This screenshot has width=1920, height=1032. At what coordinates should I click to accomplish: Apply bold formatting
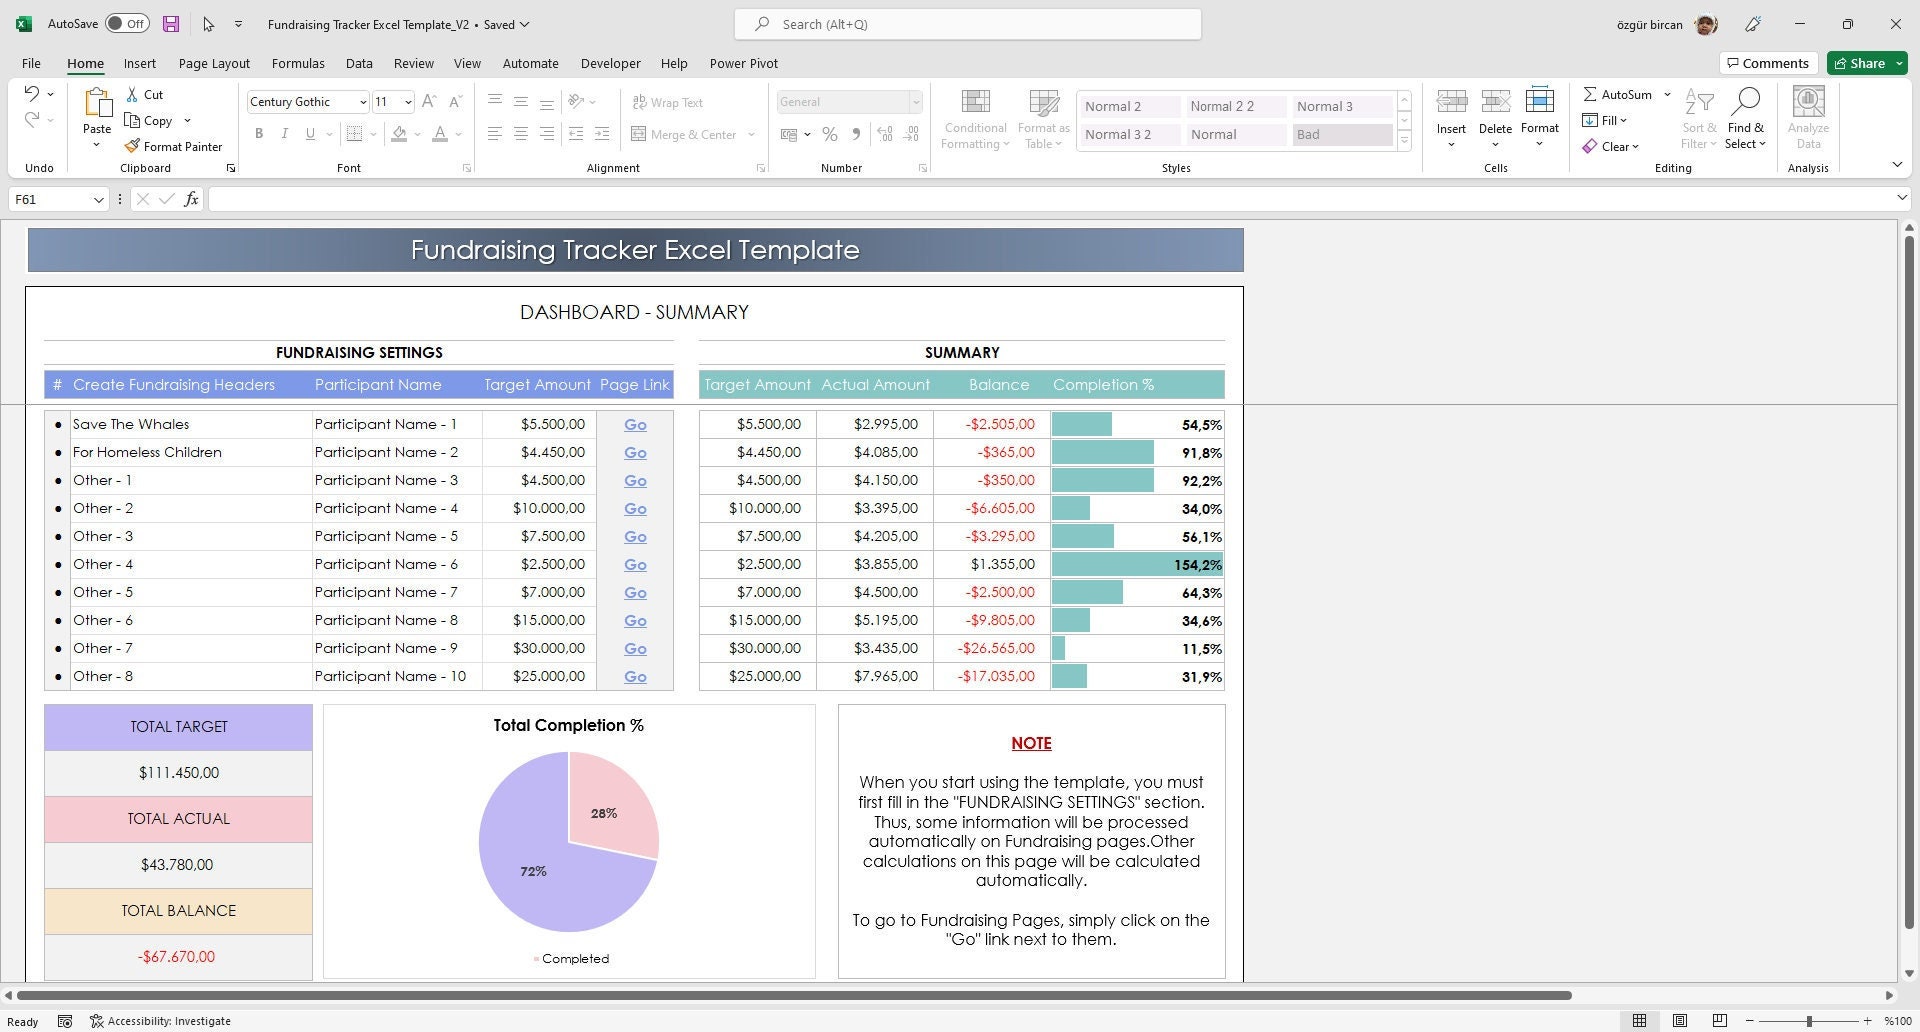click(x=259, y=133)
